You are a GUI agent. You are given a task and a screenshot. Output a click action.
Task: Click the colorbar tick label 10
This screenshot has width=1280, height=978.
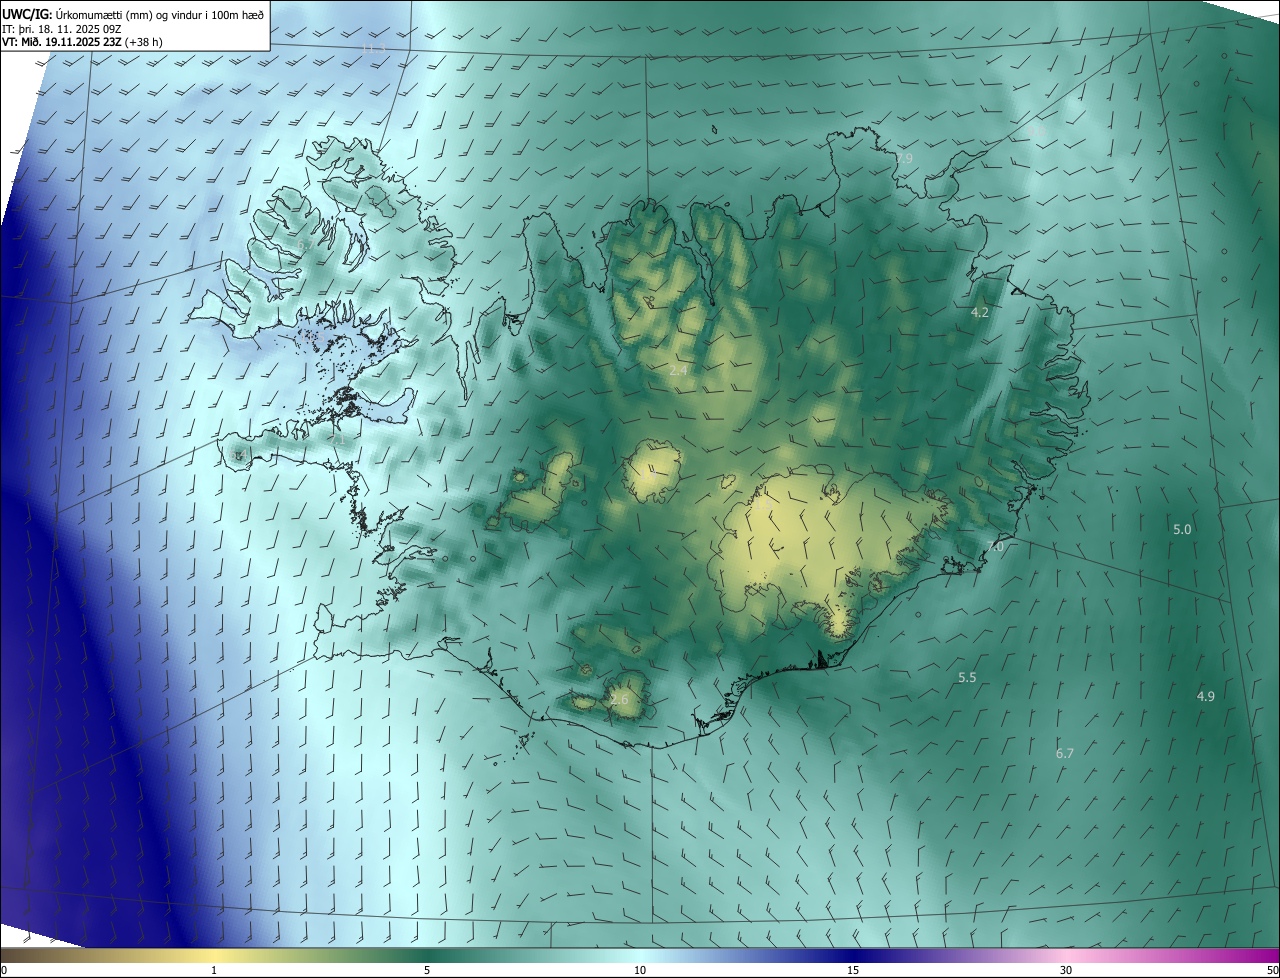pos(640,970)
